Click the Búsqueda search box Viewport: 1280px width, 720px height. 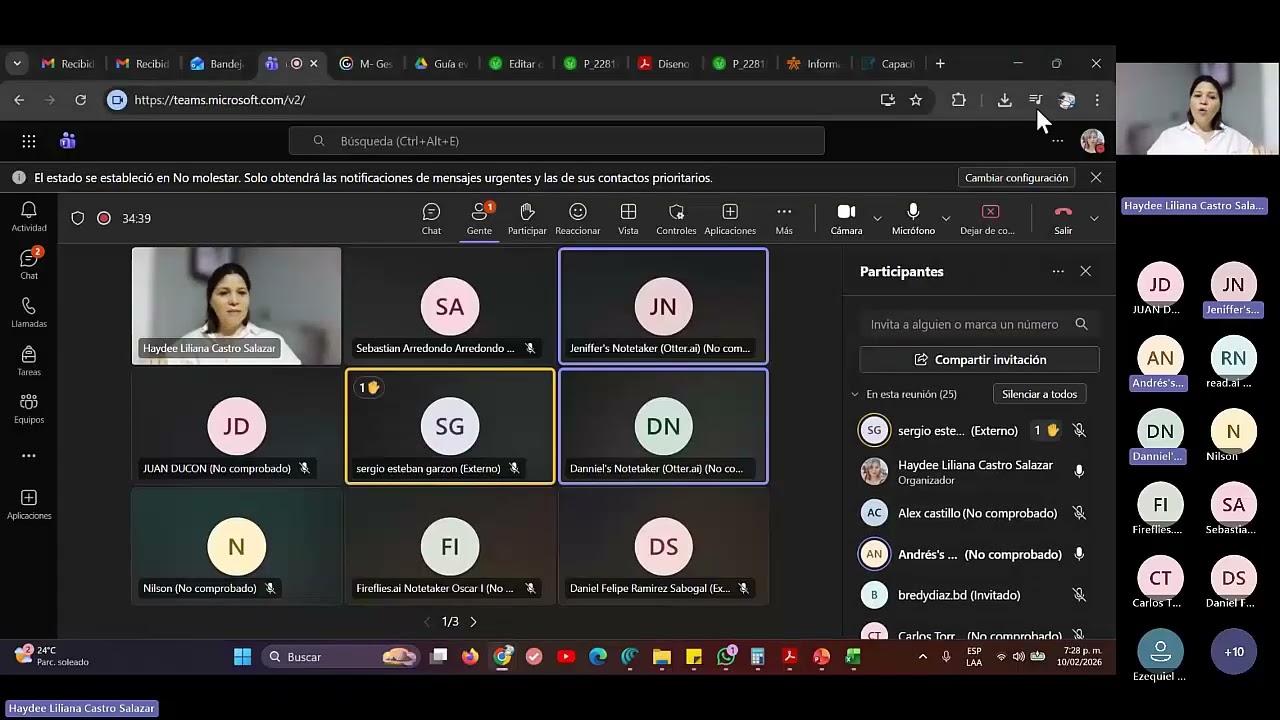tap(556, 141)
